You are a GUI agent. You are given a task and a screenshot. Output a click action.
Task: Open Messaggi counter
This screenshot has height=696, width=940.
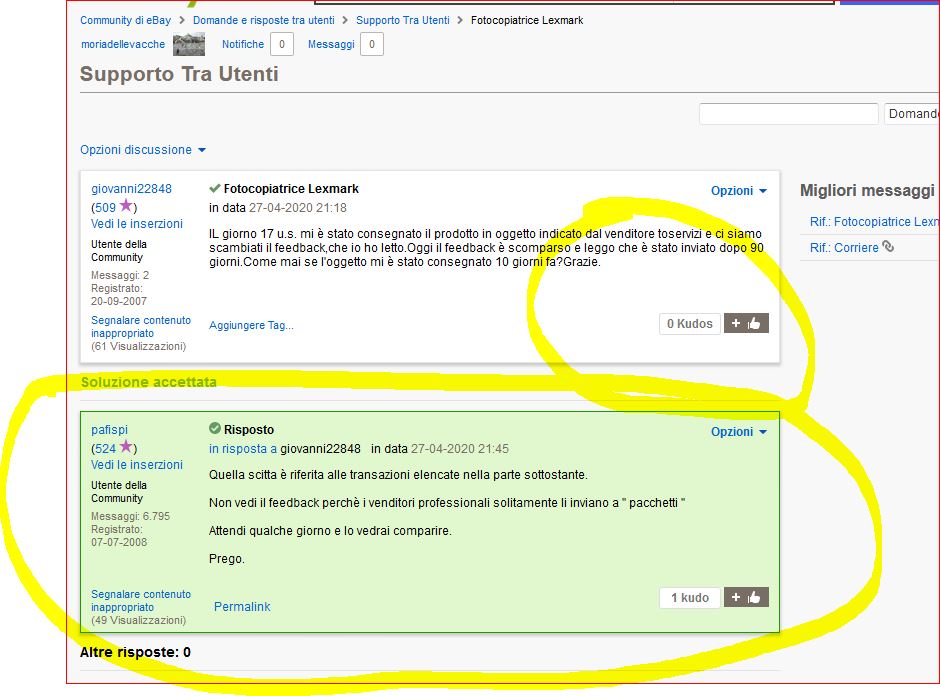[x=371, y=44]
